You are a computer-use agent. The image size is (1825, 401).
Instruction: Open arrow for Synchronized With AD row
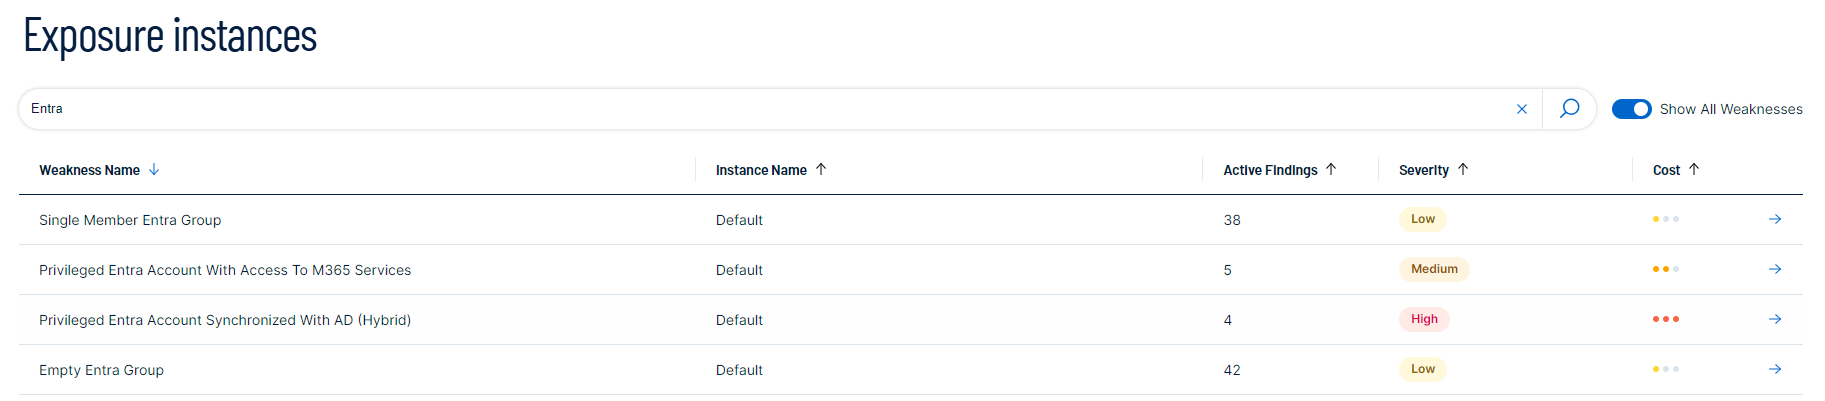(1775, 319)
